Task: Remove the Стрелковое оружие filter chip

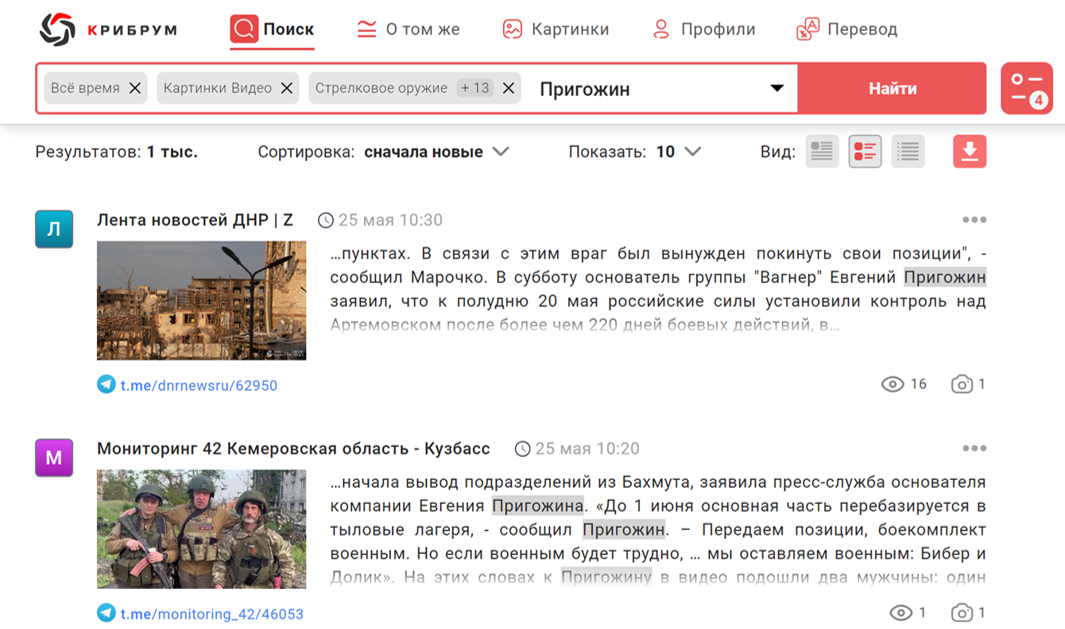Action: [x=508, y=88]
